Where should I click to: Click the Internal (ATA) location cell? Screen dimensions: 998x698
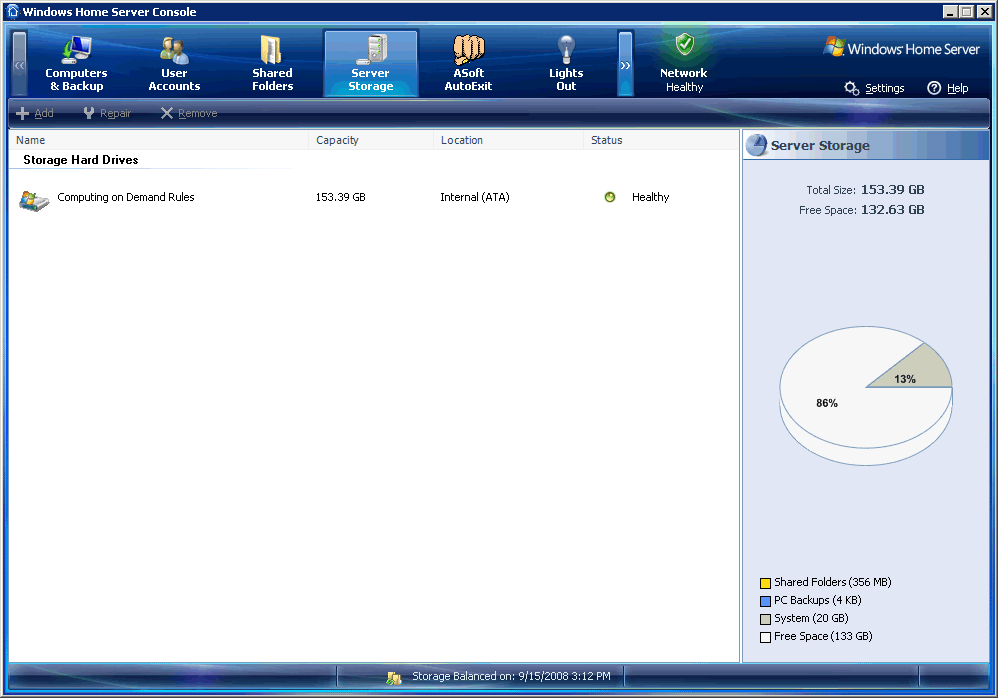[475, 197]
